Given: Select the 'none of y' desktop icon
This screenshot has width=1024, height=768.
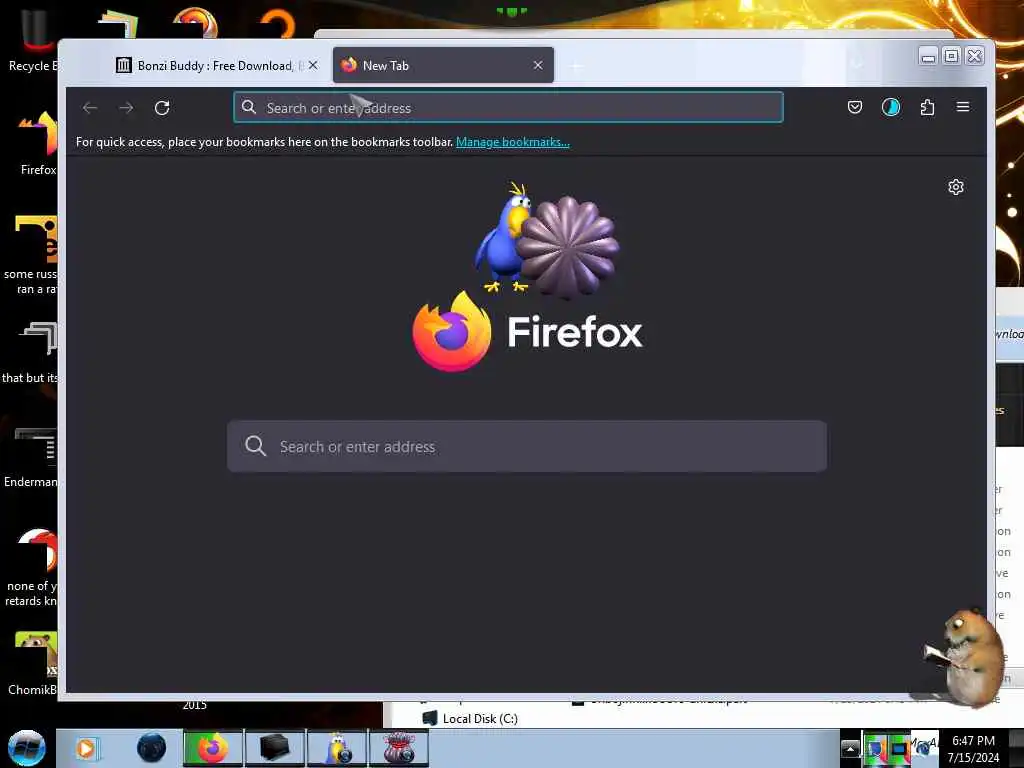Looking at the screenshot, I should coord(31,568).
